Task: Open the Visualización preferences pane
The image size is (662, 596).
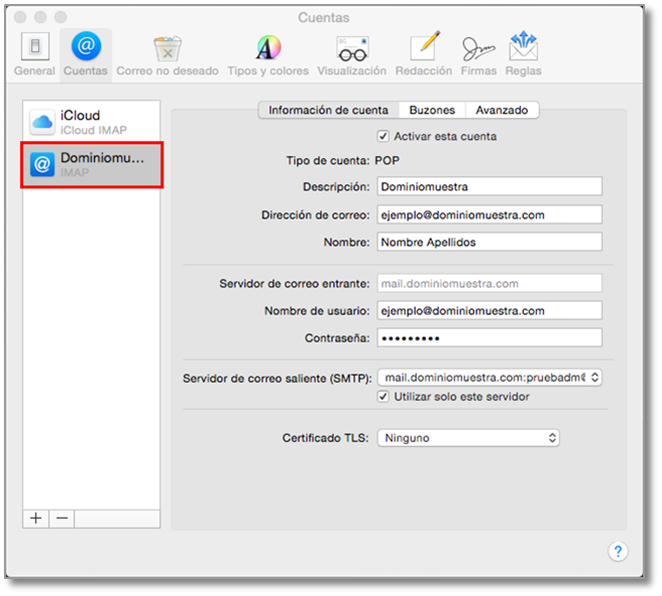Action: pyautogui.click(x=352, y=55)
